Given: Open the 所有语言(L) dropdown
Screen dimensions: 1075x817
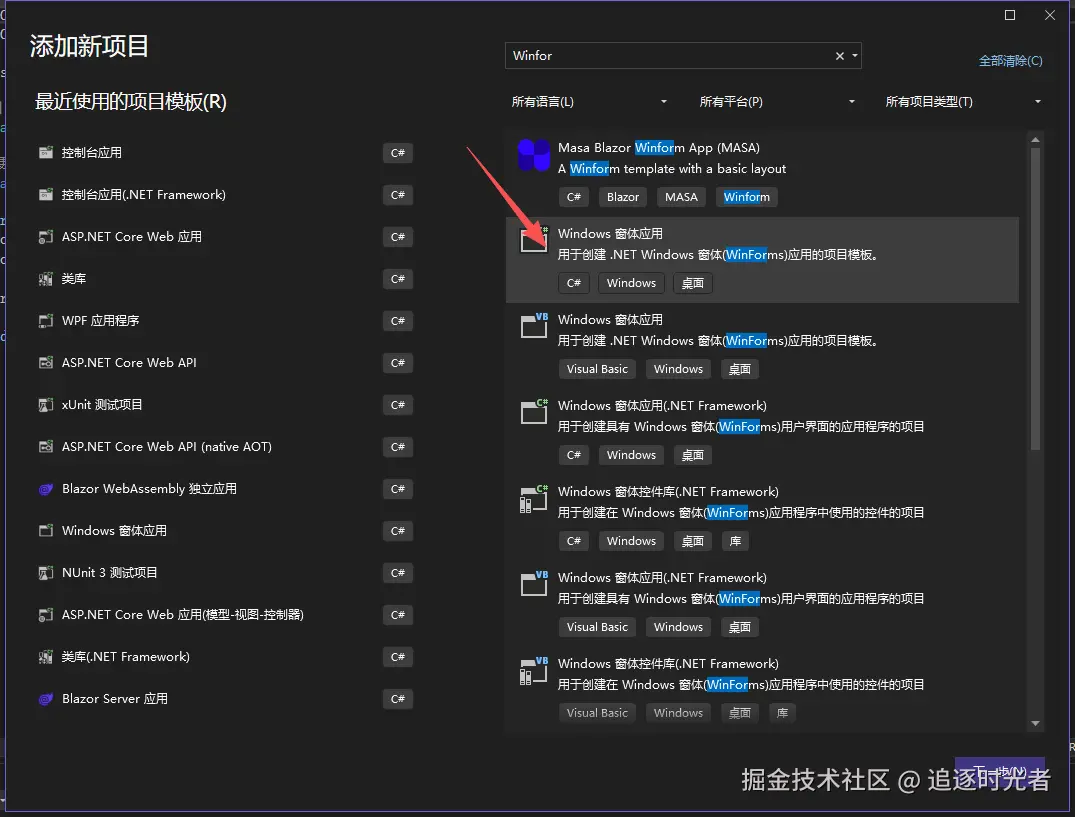Looking at the screenshot, I should 589,101.
